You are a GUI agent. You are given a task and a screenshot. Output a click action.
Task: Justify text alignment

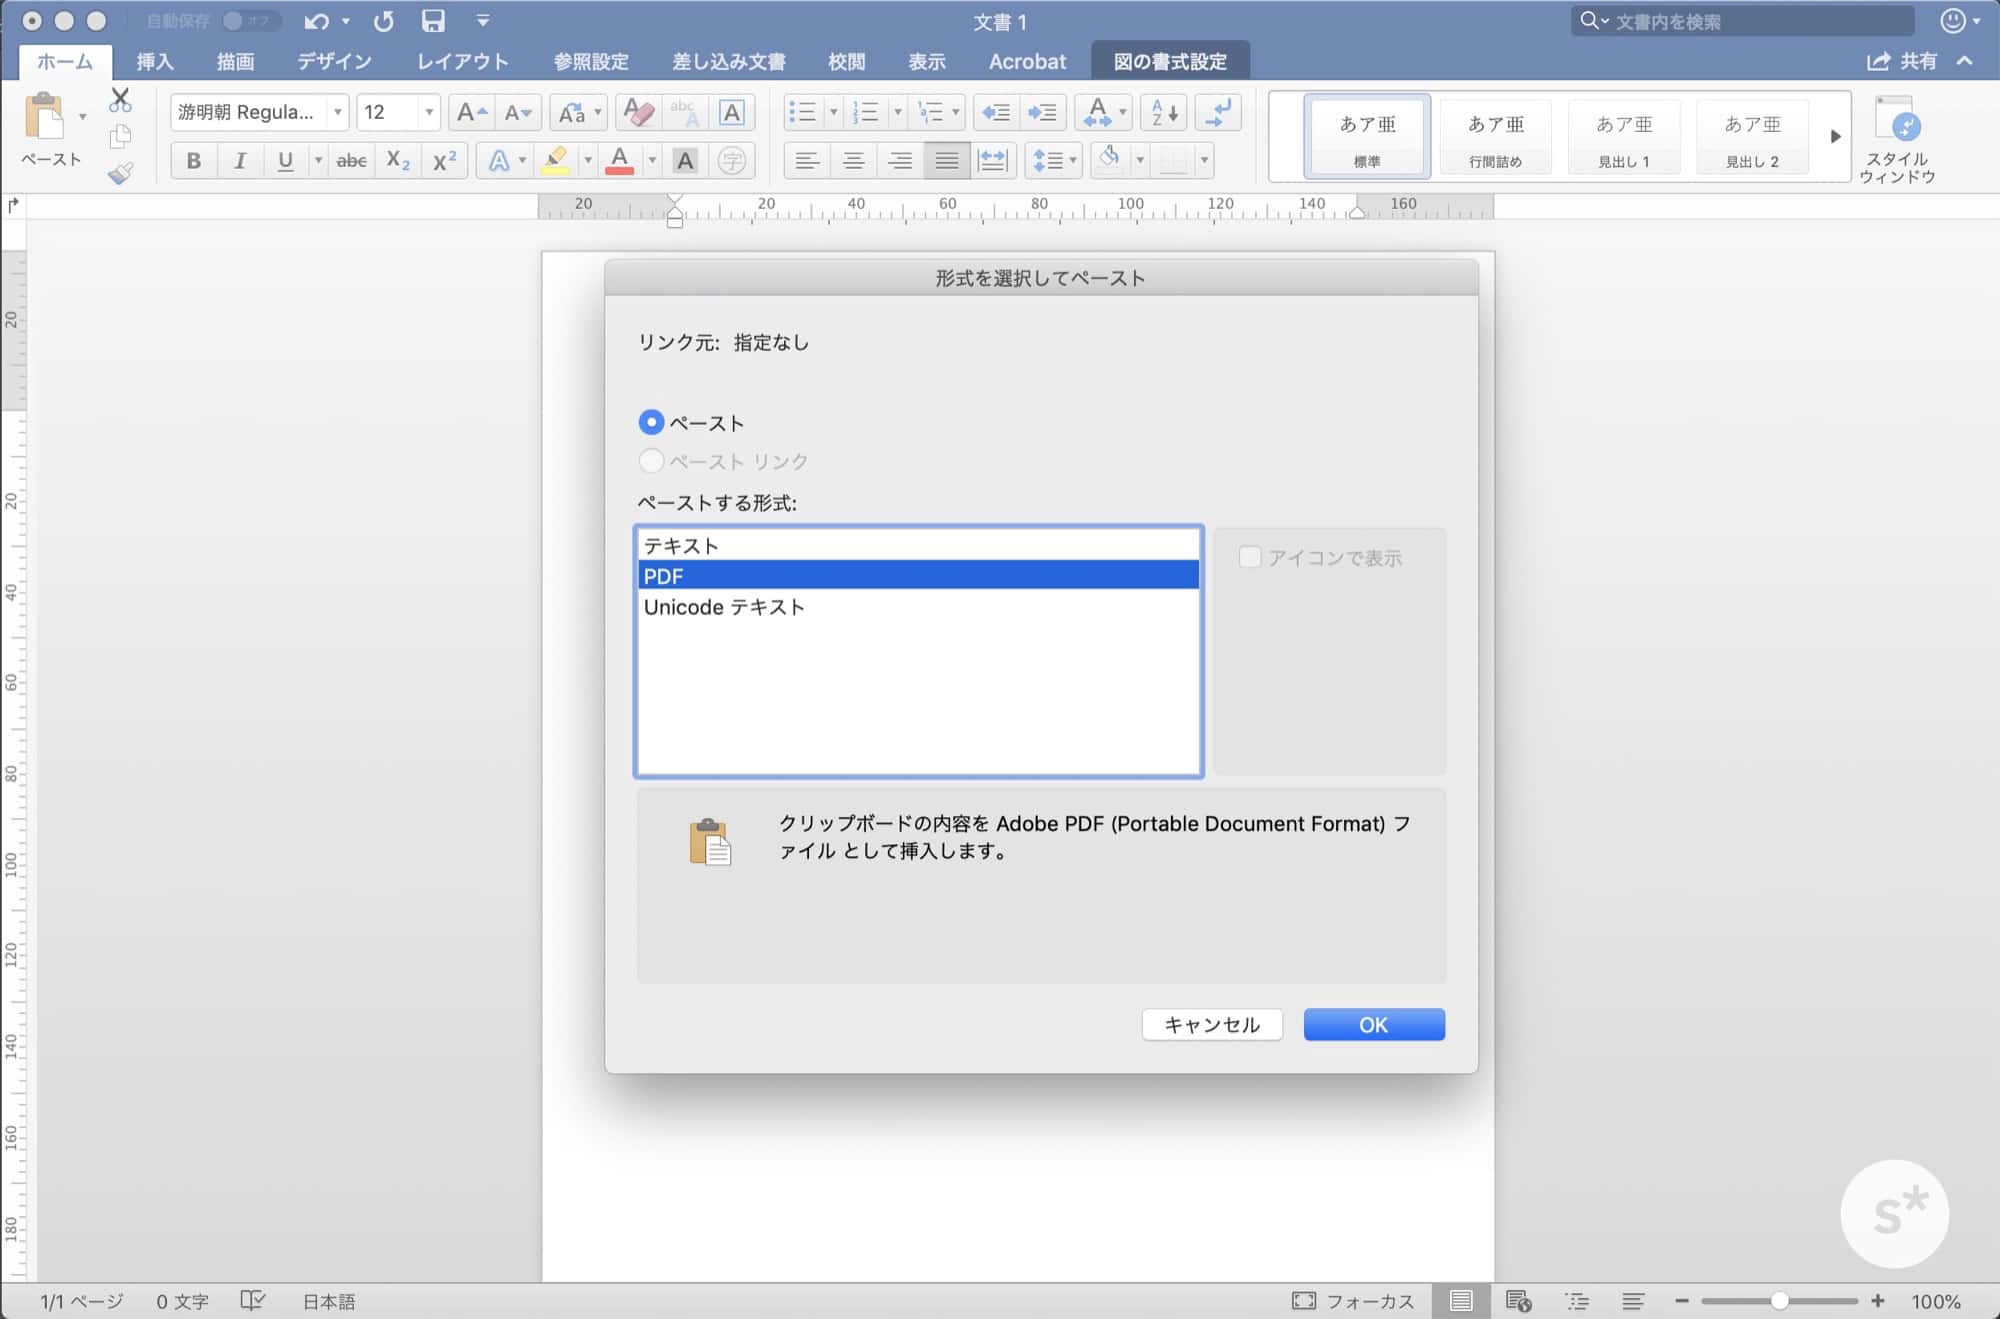[946, 160]
